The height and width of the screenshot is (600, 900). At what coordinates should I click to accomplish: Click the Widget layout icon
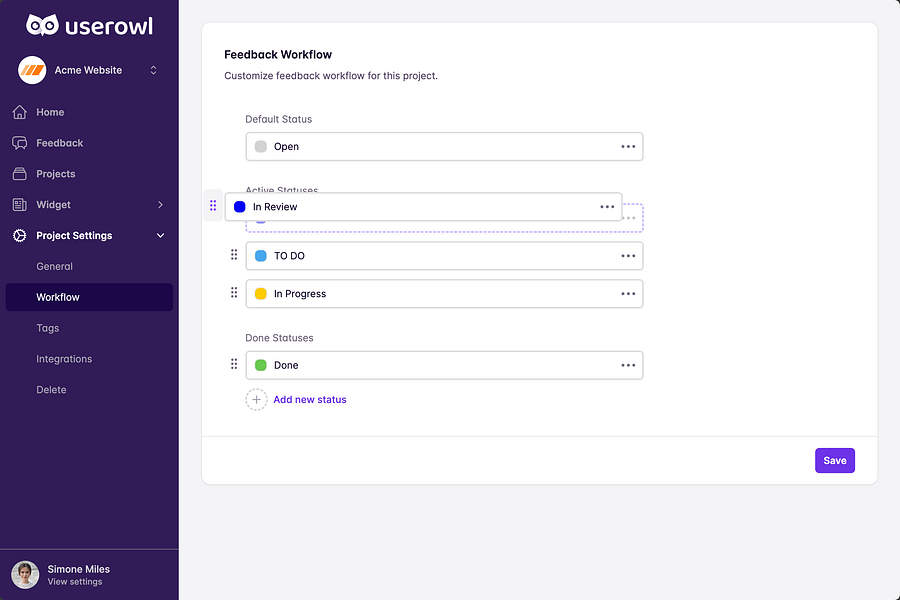pyautogui.click(x=19, y=205)
